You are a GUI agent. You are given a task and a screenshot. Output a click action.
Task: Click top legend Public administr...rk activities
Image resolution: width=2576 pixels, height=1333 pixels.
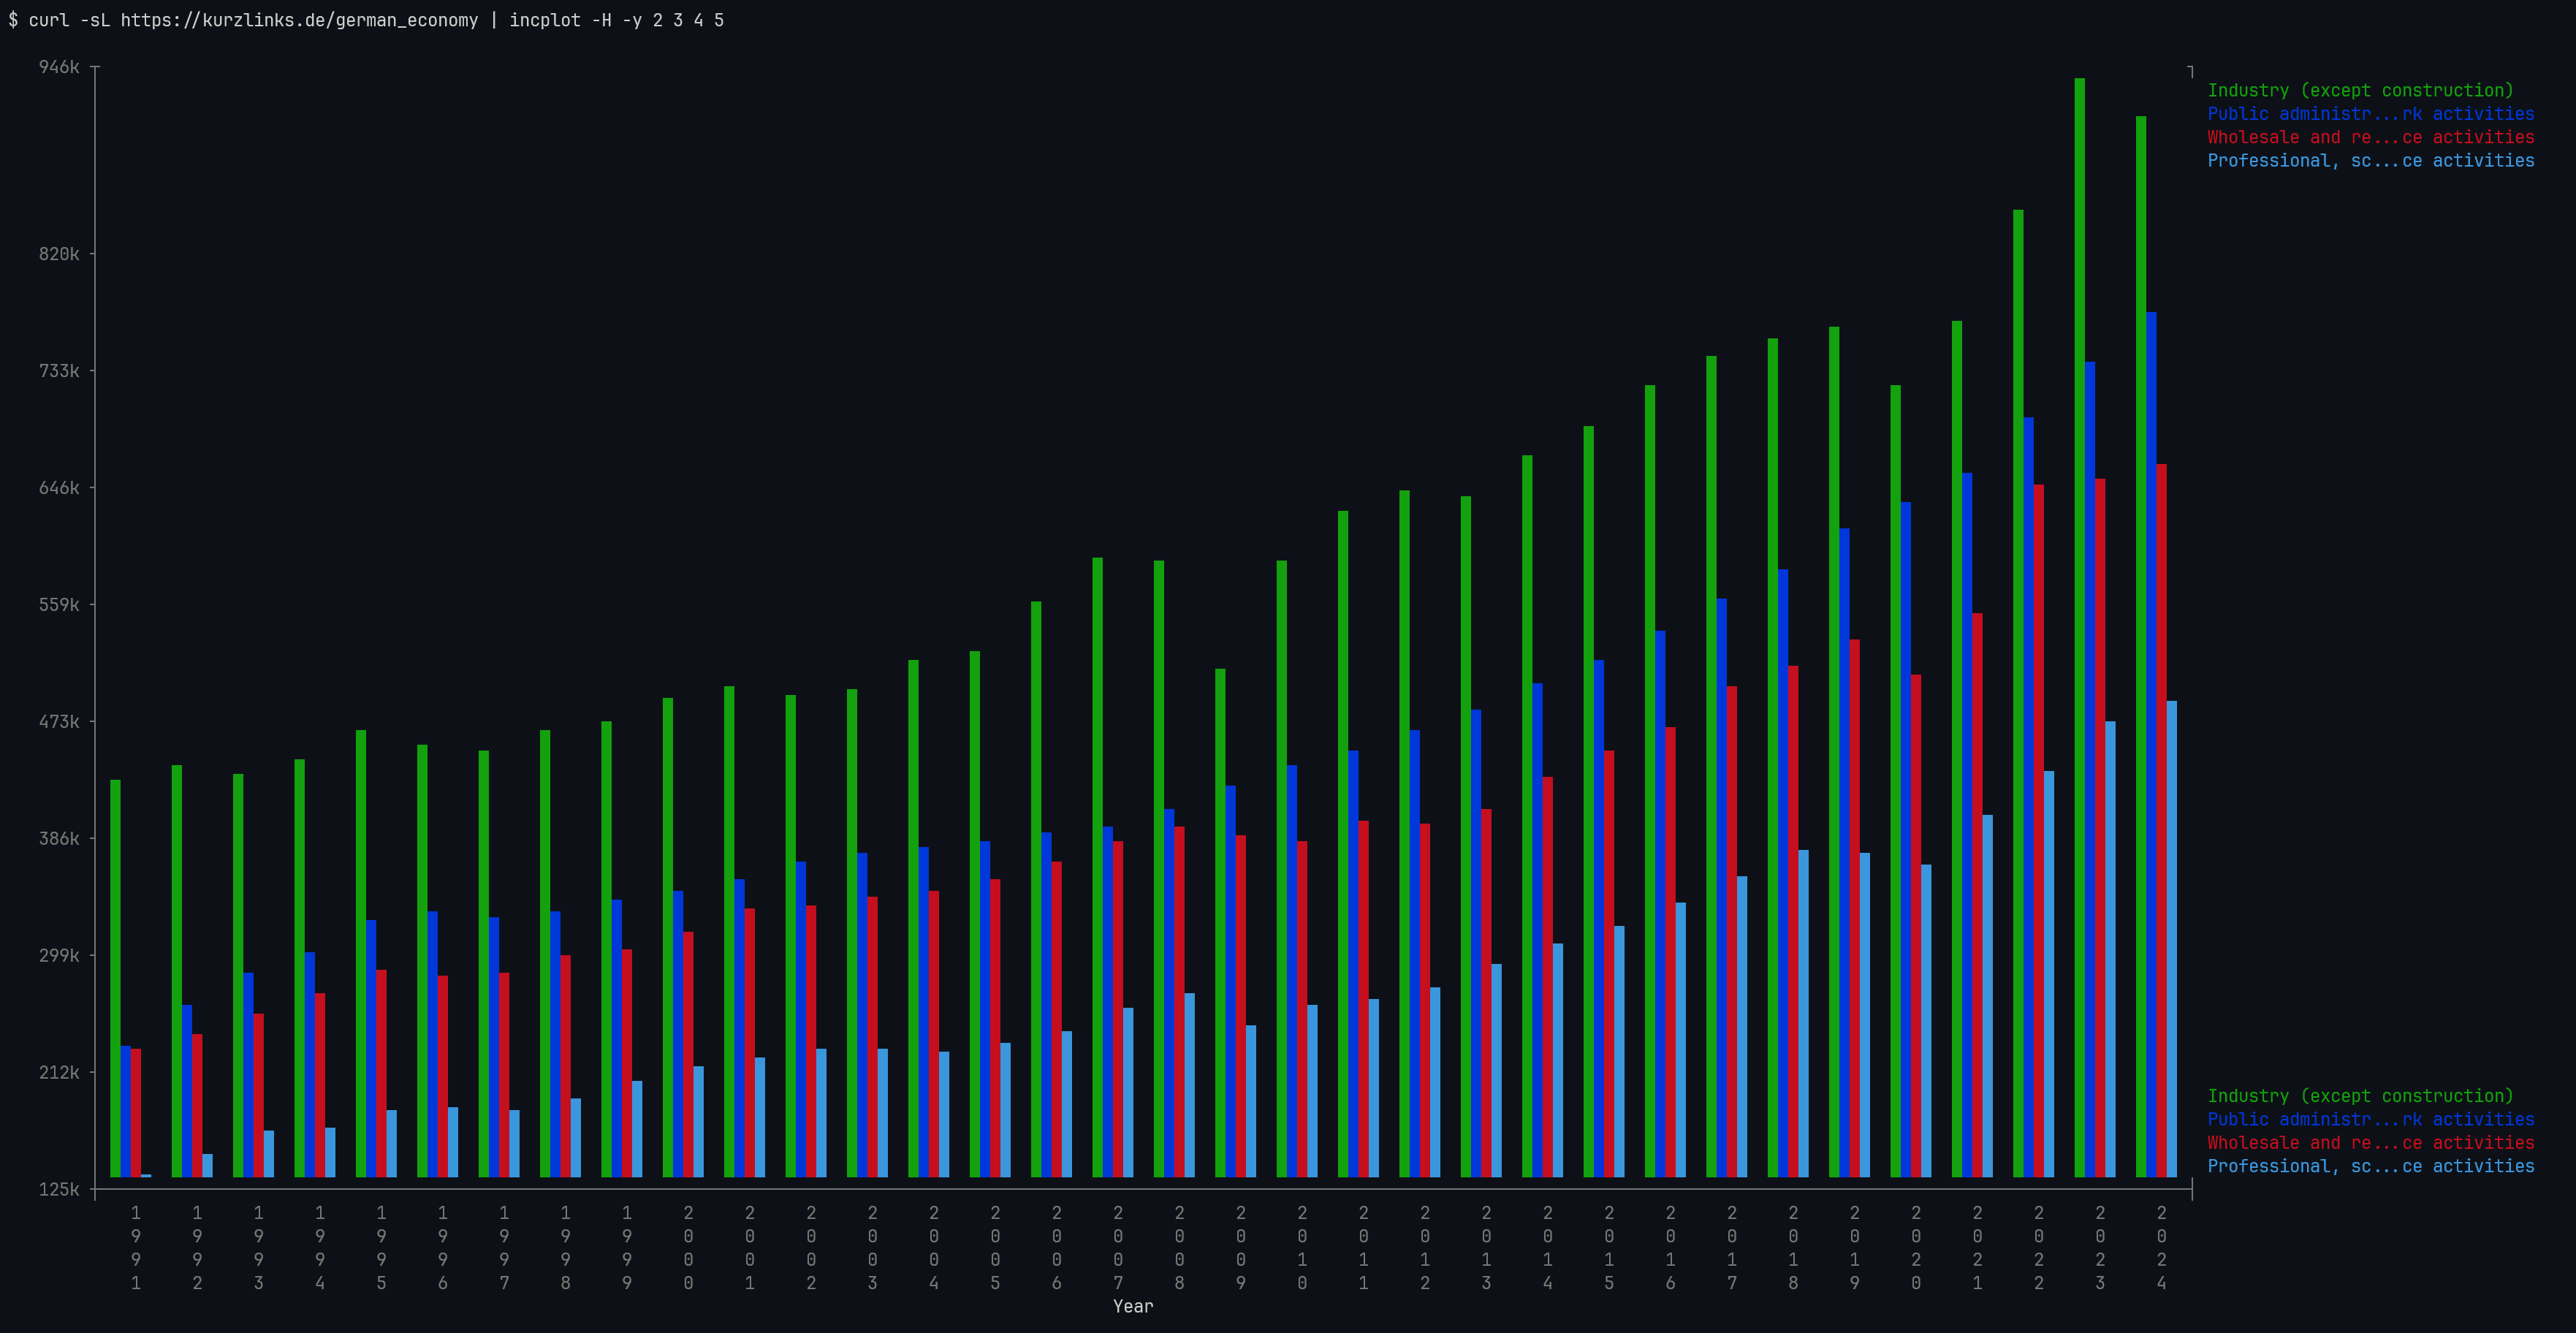(2370, 114)
